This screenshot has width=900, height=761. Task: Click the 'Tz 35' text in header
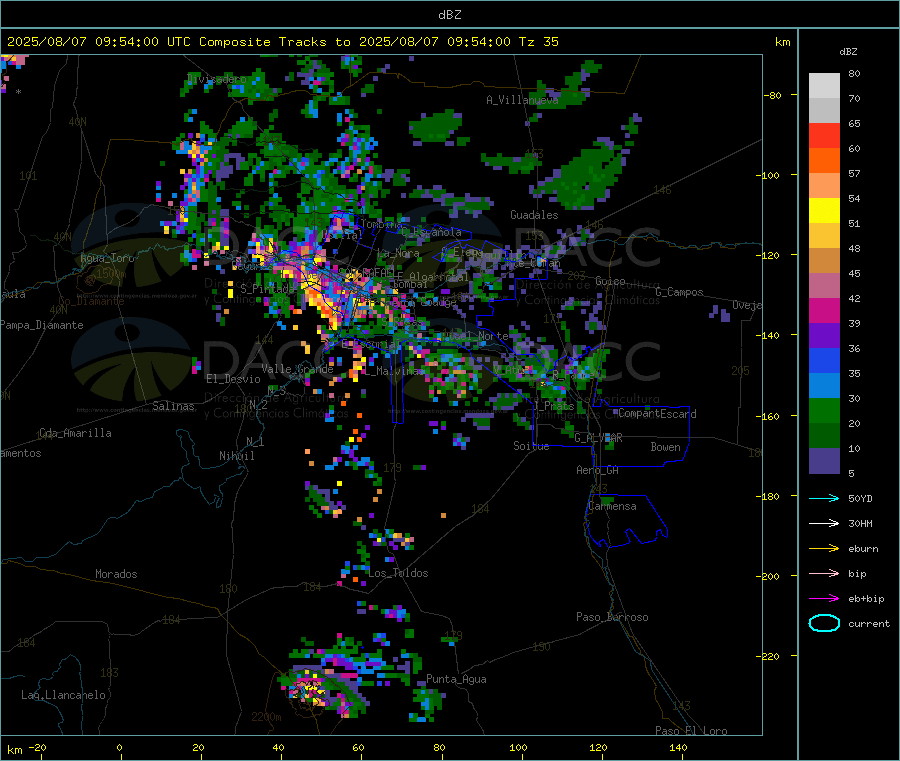(538, 42)
